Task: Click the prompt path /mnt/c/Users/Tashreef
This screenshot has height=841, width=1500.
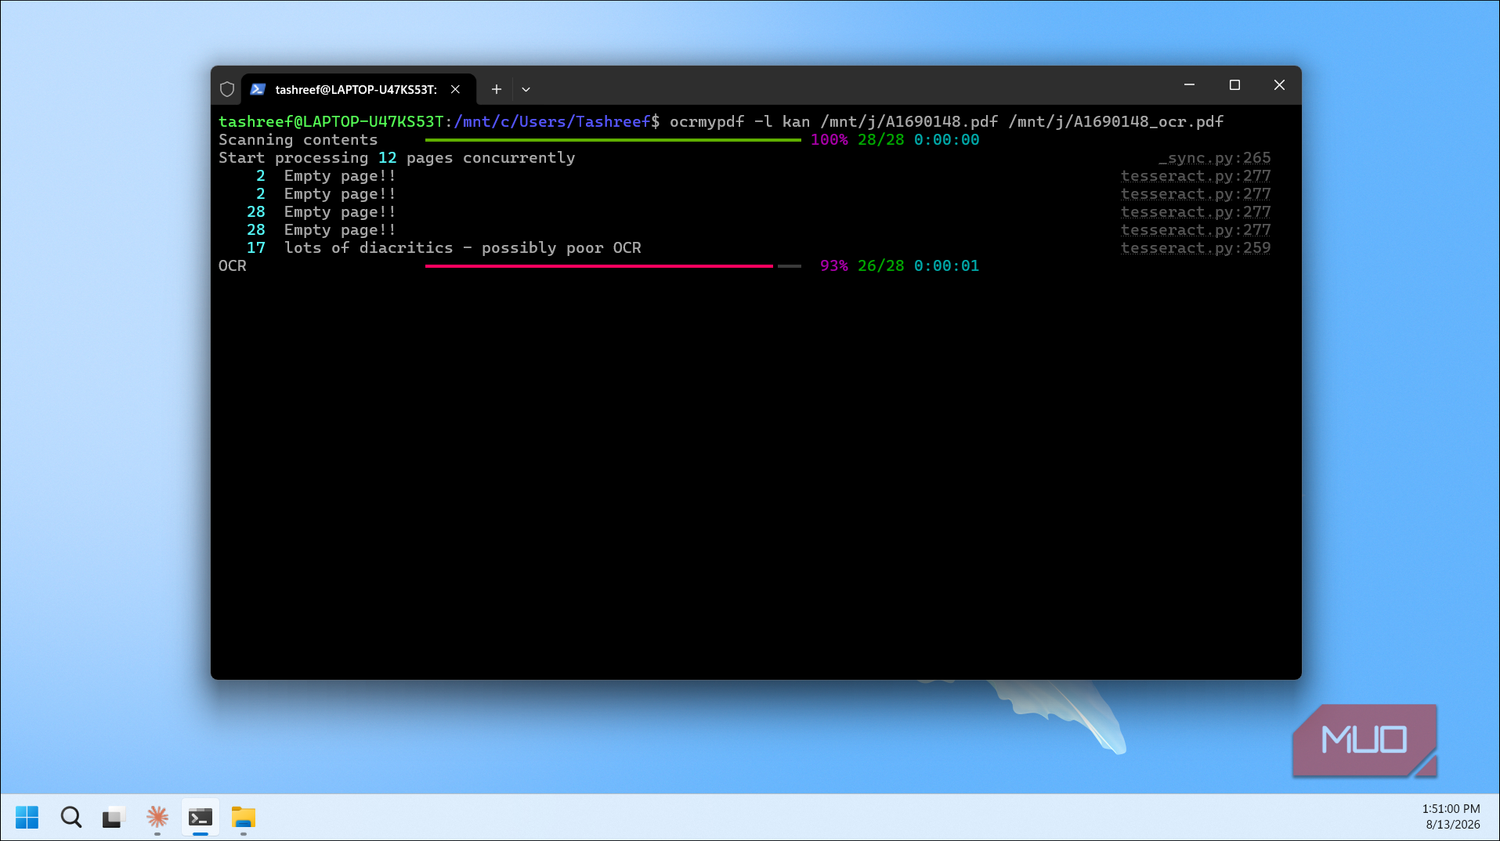Action: point(552,121)
